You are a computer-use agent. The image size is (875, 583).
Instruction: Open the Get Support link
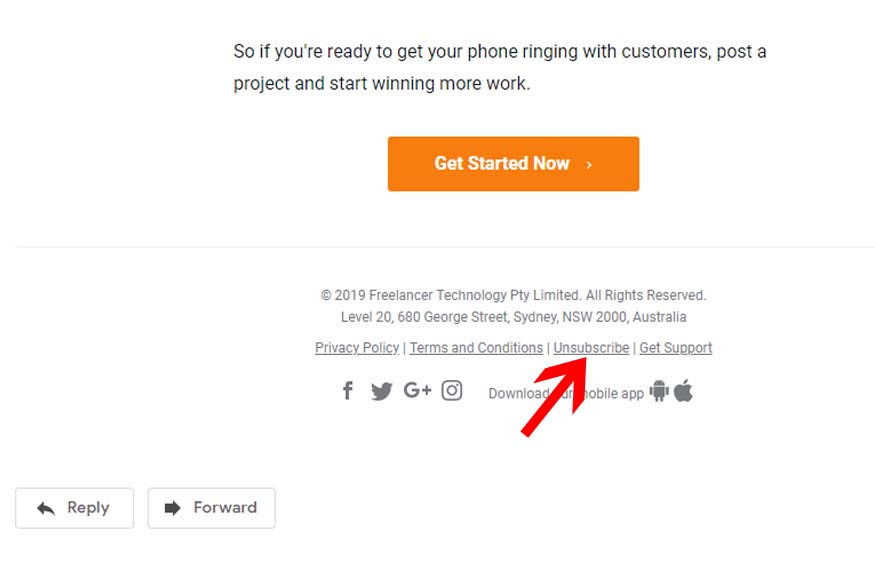pyautogui.click(x=676, y=348)
